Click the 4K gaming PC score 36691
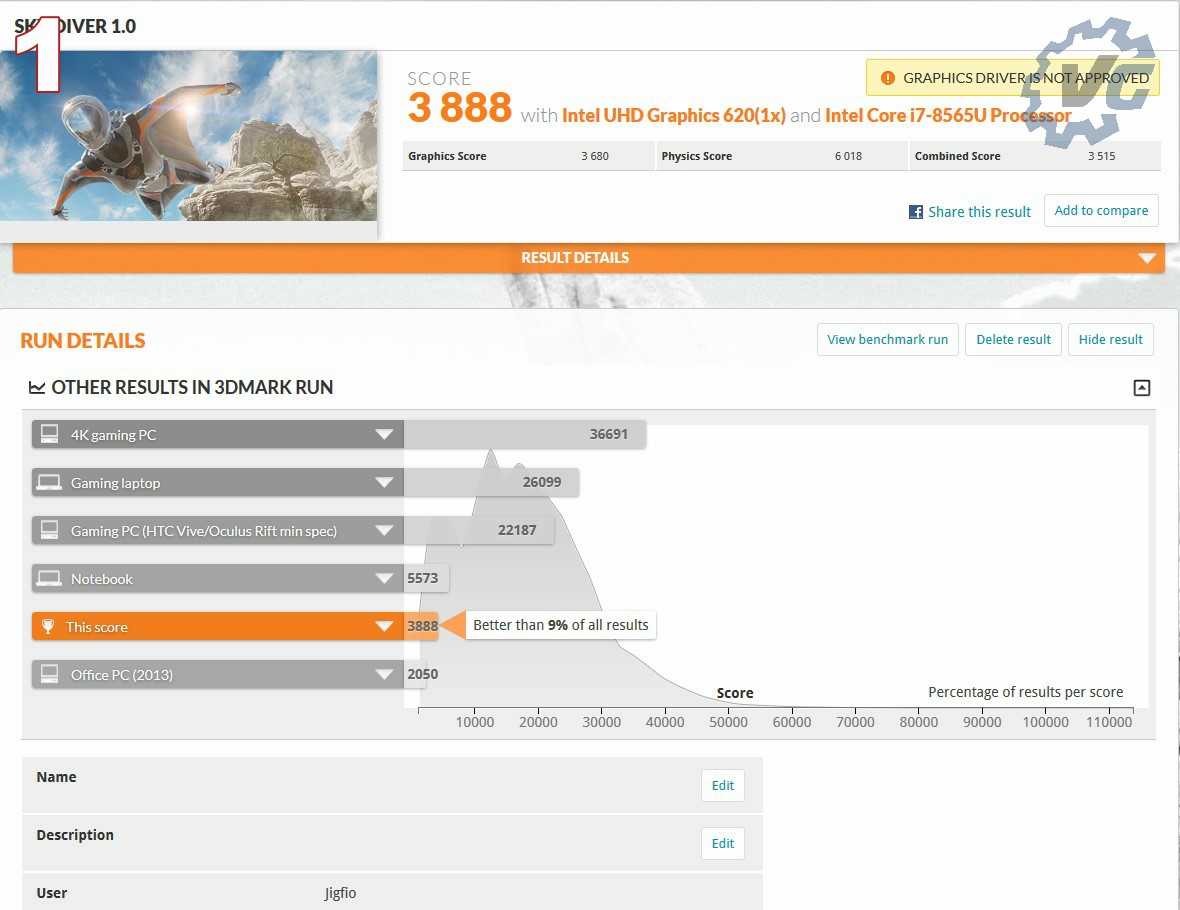Viewport: 1180px width, 910px height. coord(608,434)
